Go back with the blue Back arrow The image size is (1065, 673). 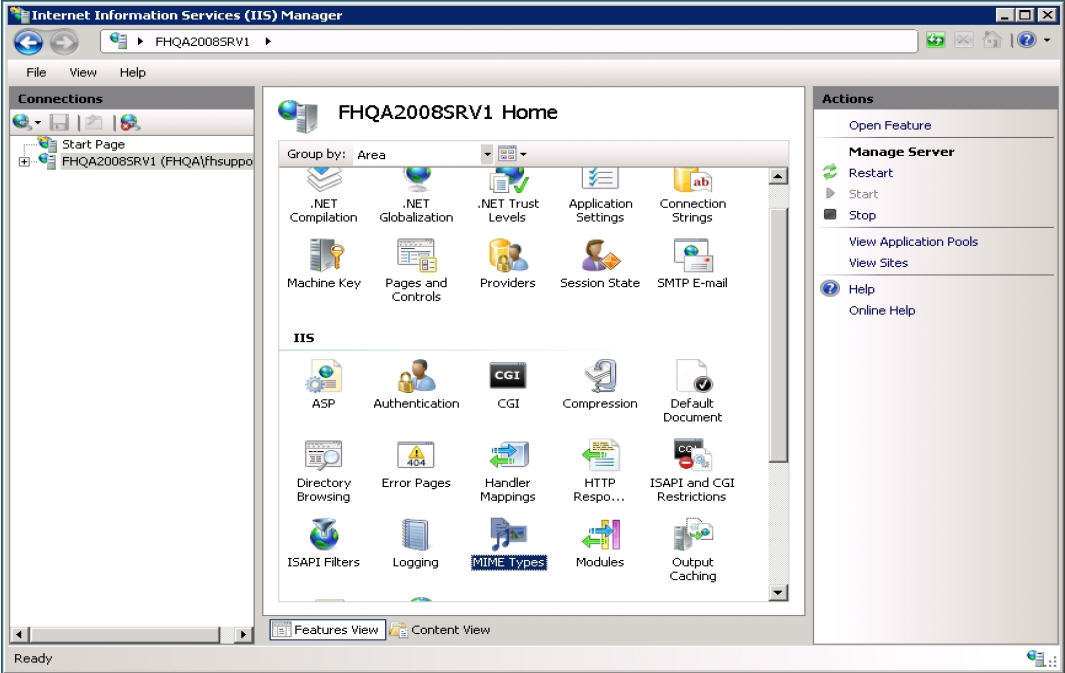click(29, 42)
